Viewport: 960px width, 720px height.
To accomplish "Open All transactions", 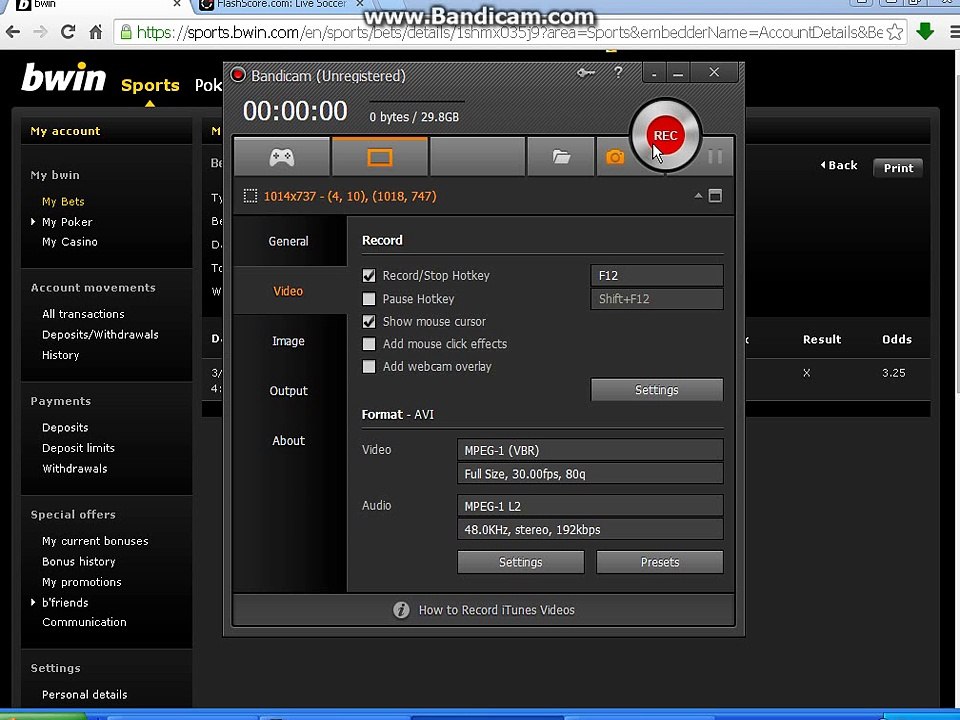I will [83, 314].
